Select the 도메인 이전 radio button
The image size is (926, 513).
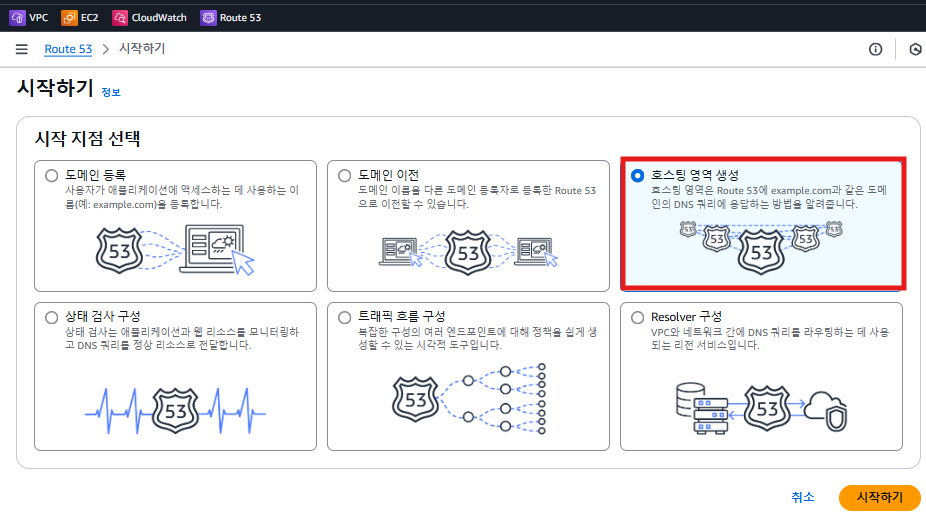(x=344, y=175)
